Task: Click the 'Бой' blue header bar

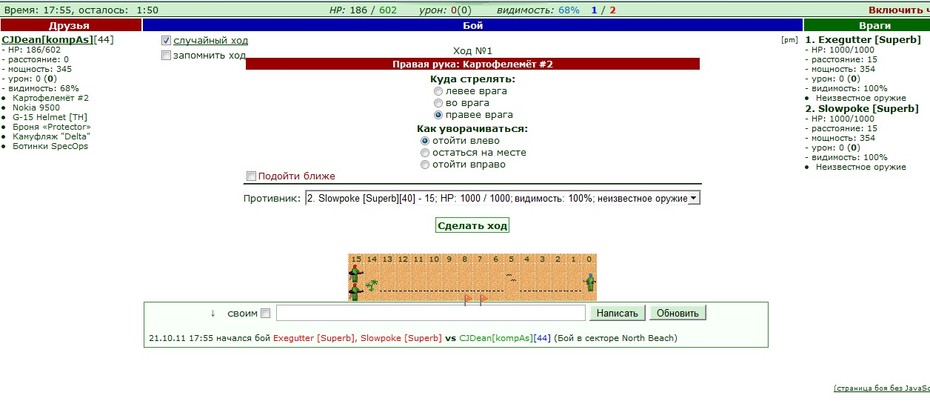Action: tap(473, 25)
